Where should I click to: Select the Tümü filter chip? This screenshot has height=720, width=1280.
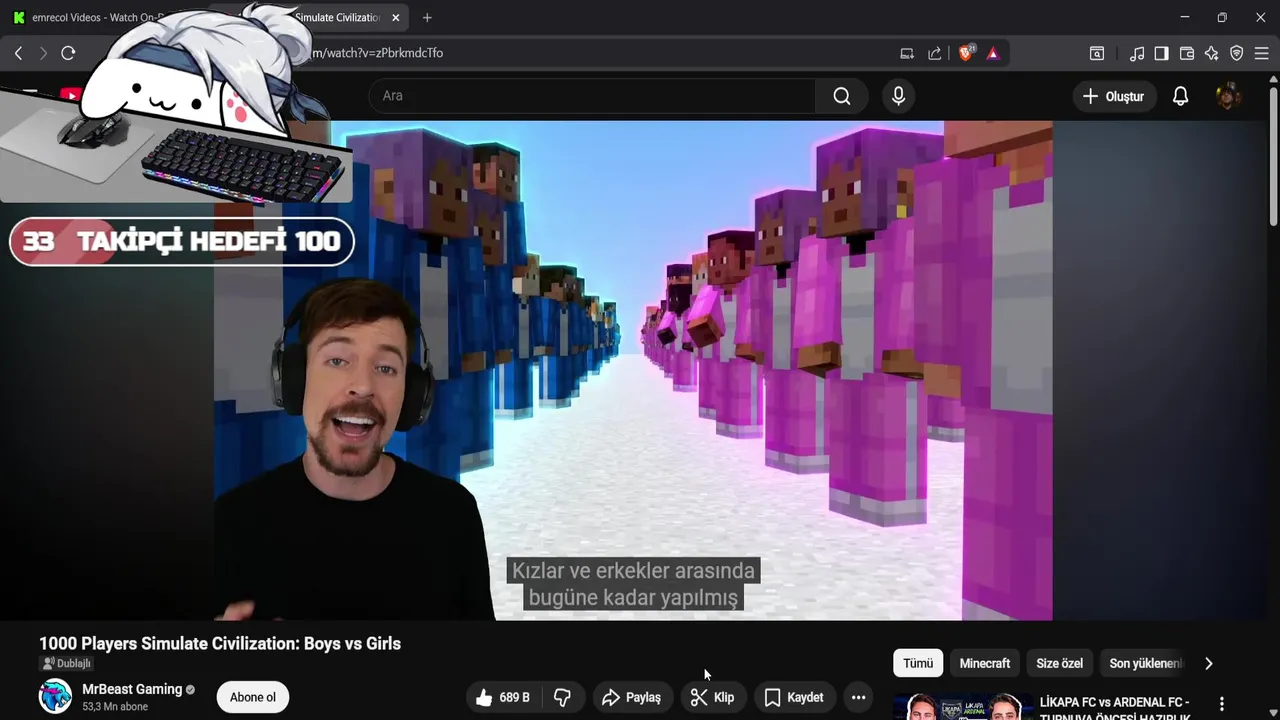pos(918,663)
